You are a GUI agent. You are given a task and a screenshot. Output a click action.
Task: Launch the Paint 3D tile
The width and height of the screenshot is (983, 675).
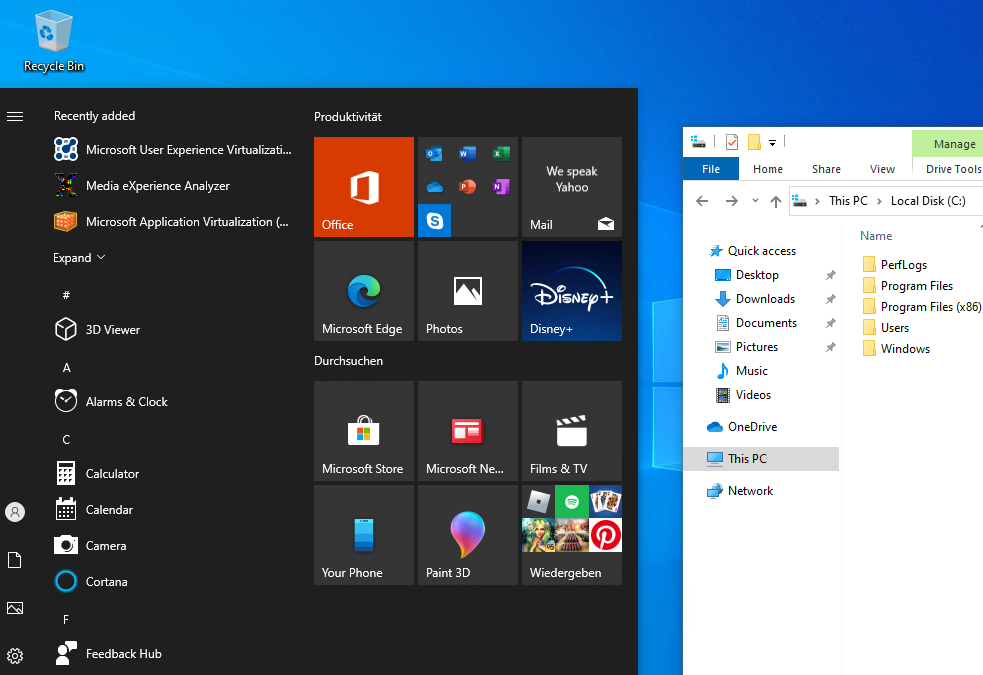tap(468, 535)
